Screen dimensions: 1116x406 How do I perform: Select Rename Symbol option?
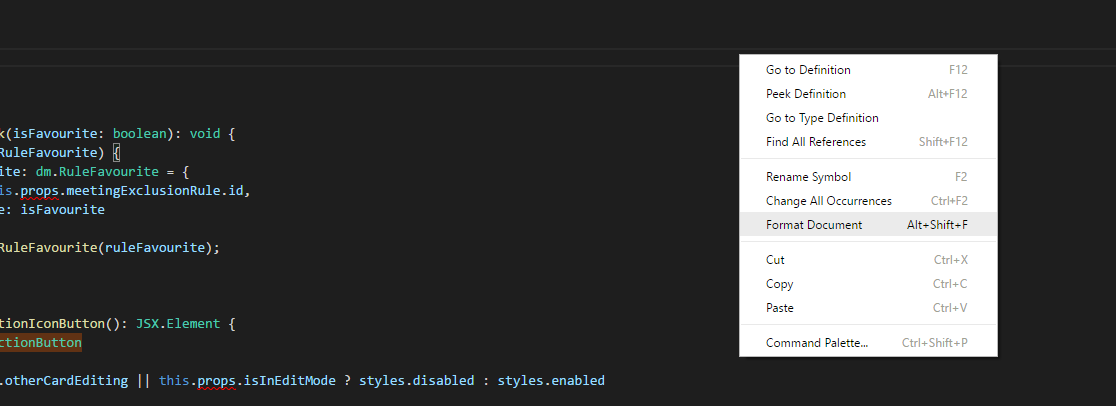[868, 177]
